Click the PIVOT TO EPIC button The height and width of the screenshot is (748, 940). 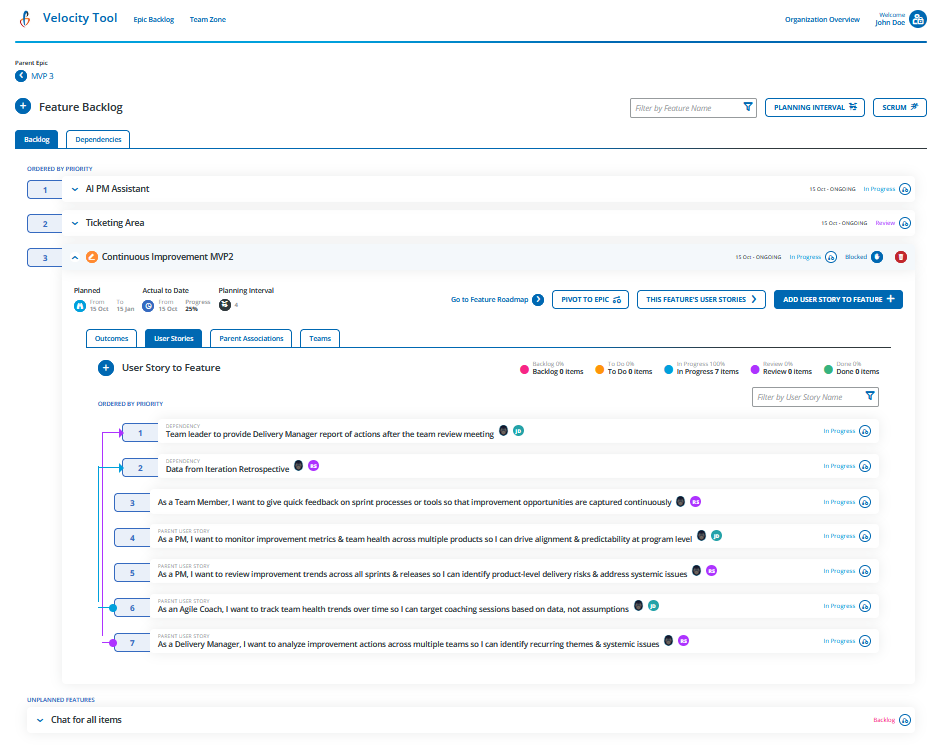click(x=590, y=299)
